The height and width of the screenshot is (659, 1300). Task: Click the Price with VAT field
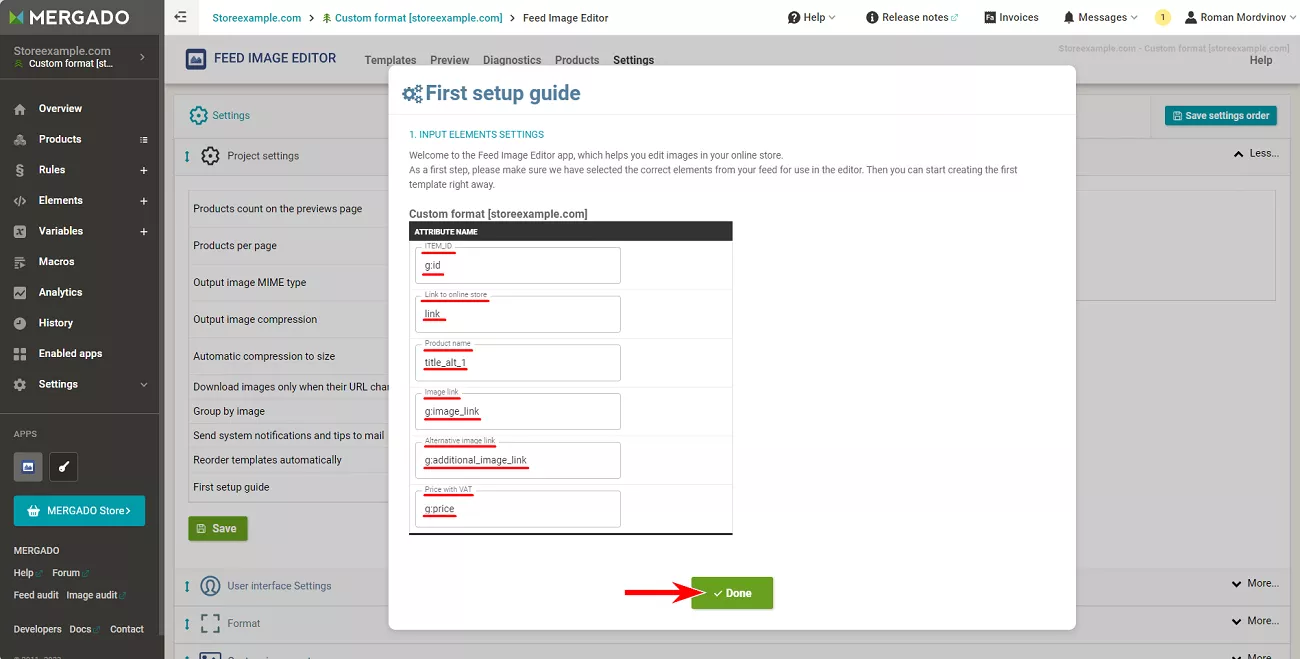(x=518, y=509)
